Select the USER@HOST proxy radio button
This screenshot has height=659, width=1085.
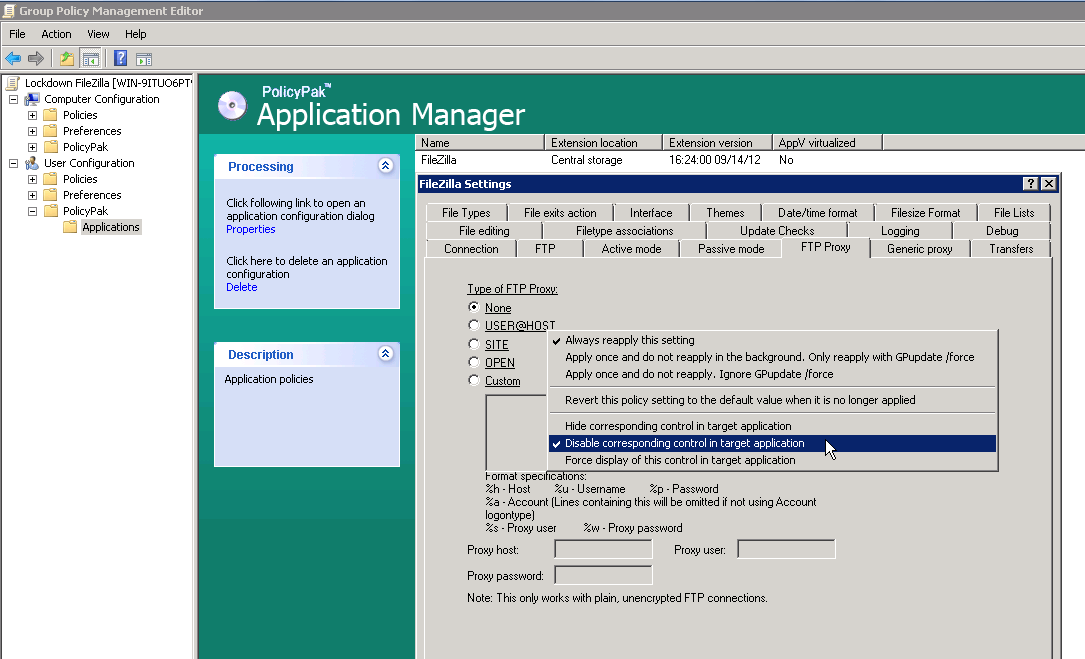474,325
